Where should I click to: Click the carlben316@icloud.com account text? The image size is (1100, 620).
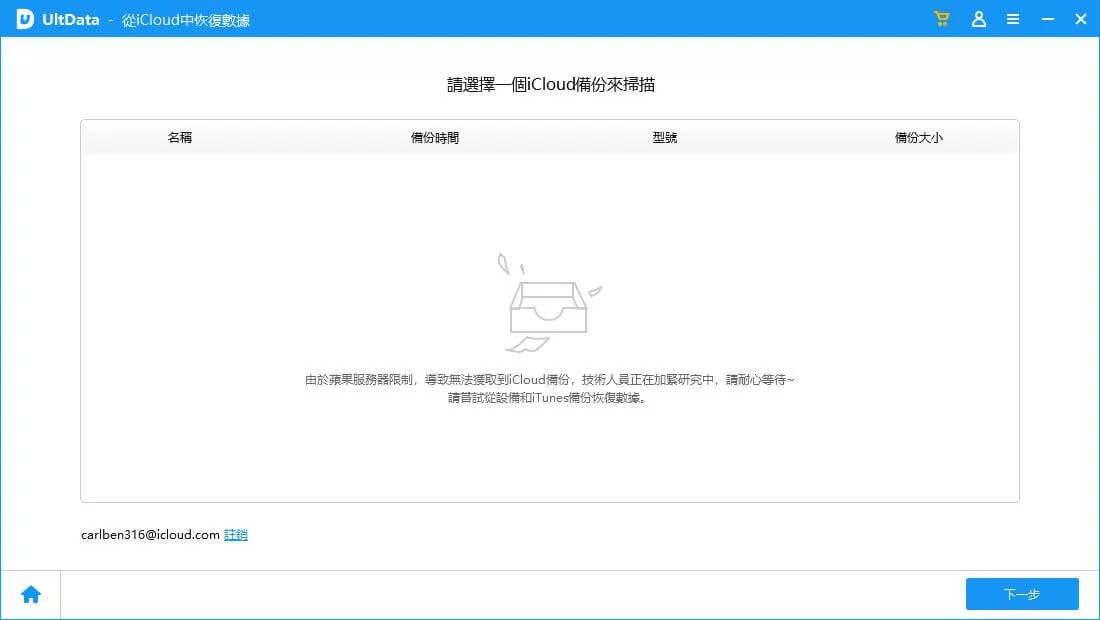pyautogui.click(x=150, y=534)
